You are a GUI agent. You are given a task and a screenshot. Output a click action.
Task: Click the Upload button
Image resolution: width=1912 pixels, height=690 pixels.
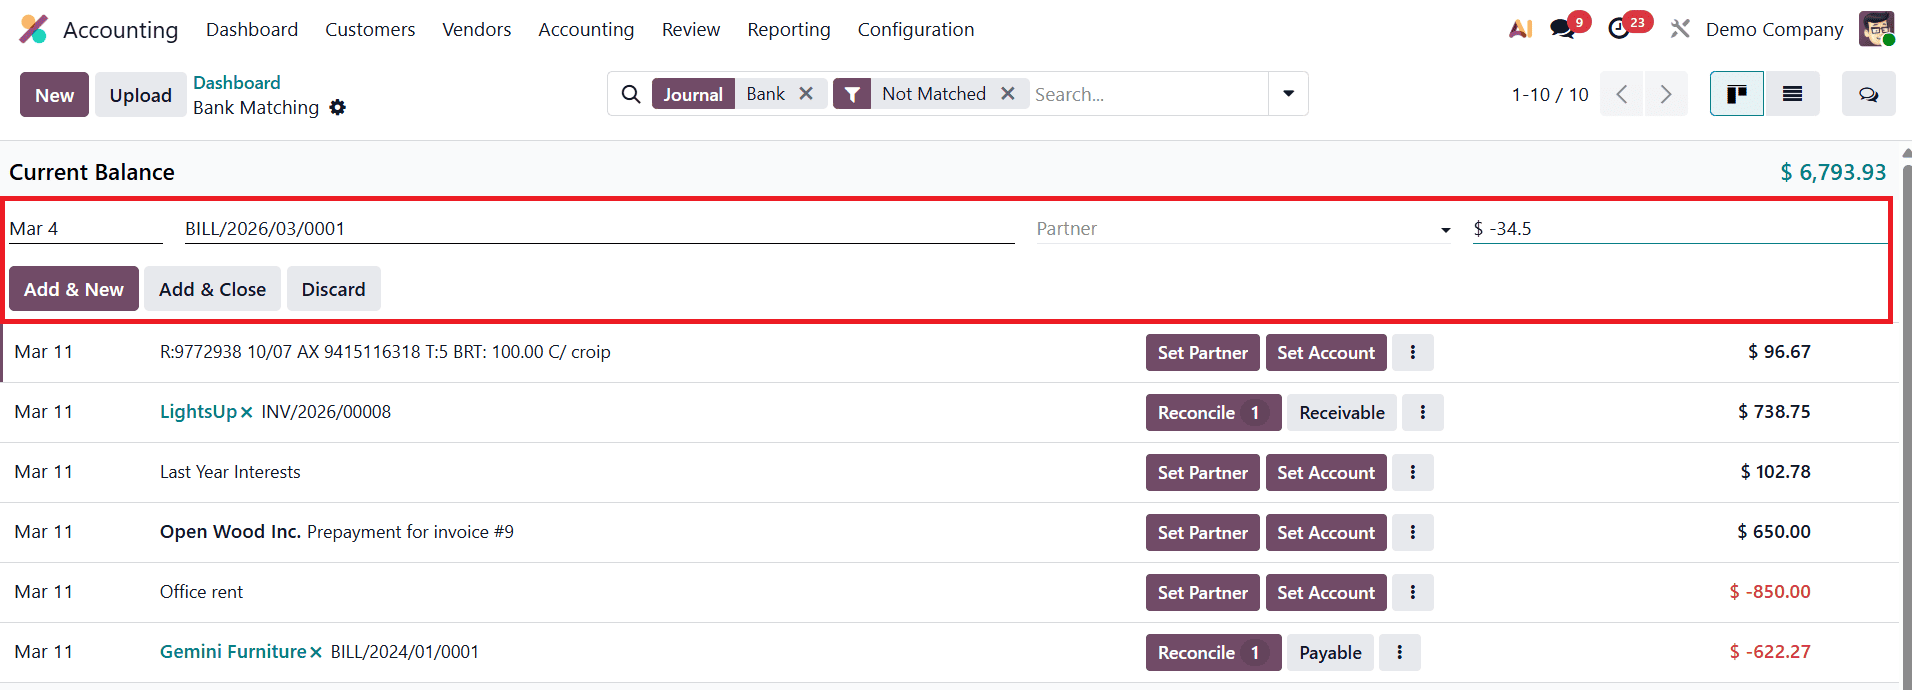[140, 95]
